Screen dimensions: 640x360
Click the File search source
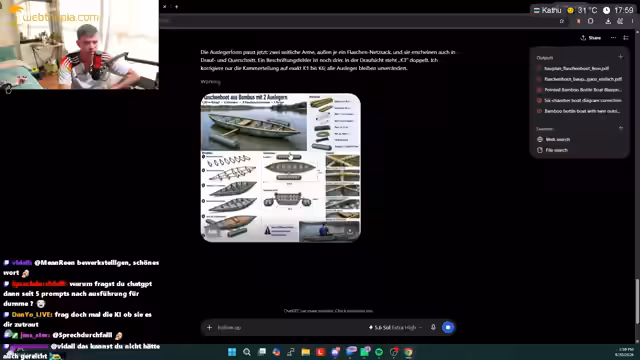tap(553, 150)
